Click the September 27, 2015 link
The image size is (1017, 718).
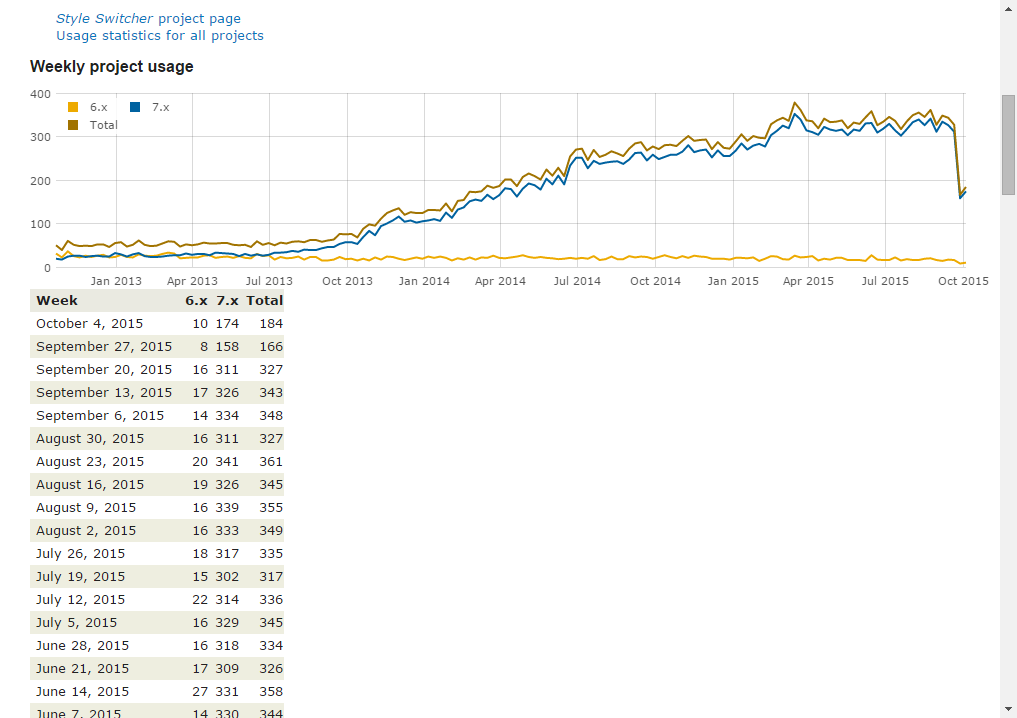click(x=104, y=346)
